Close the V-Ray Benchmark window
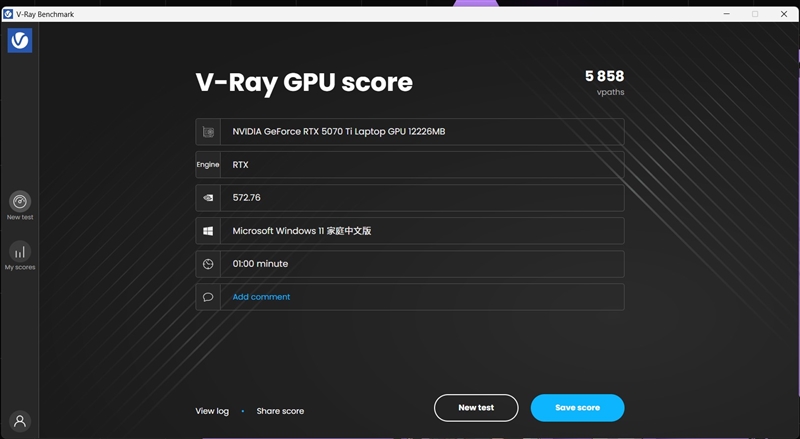 point(784,14)
